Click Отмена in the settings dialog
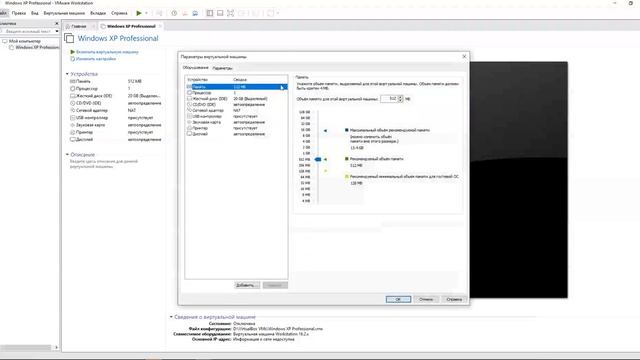Screen dimensions: 640x360 tap(426, 299)
